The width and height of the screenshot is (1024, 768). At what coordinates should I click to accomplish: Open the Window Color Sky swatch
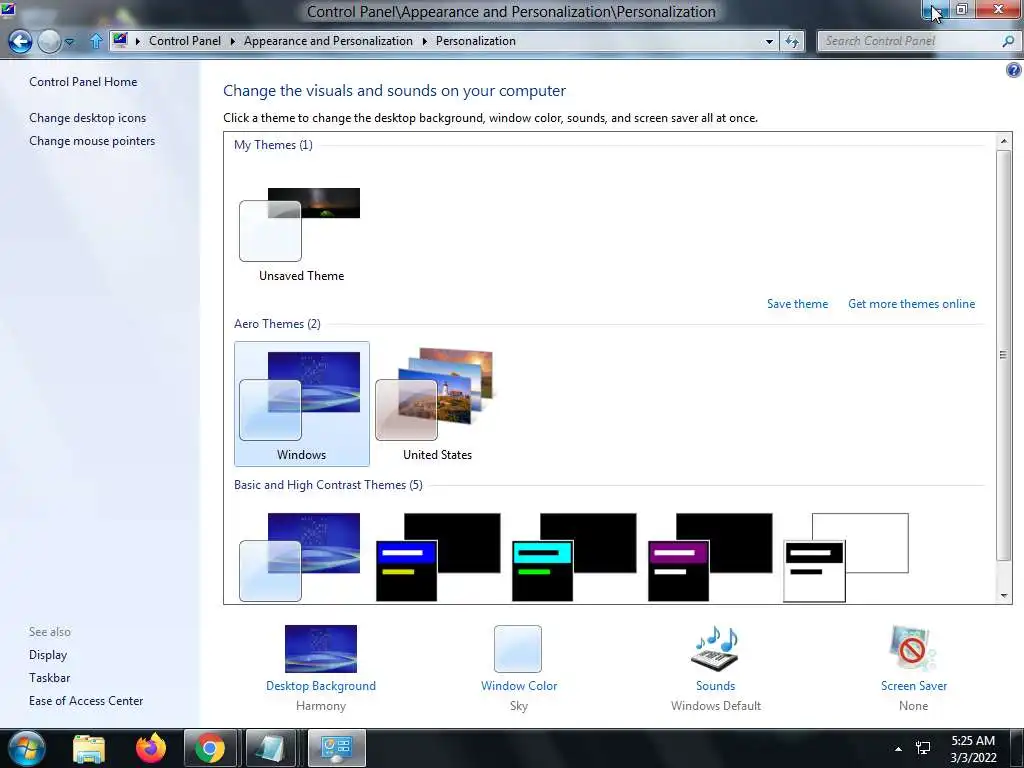[518, 648]
